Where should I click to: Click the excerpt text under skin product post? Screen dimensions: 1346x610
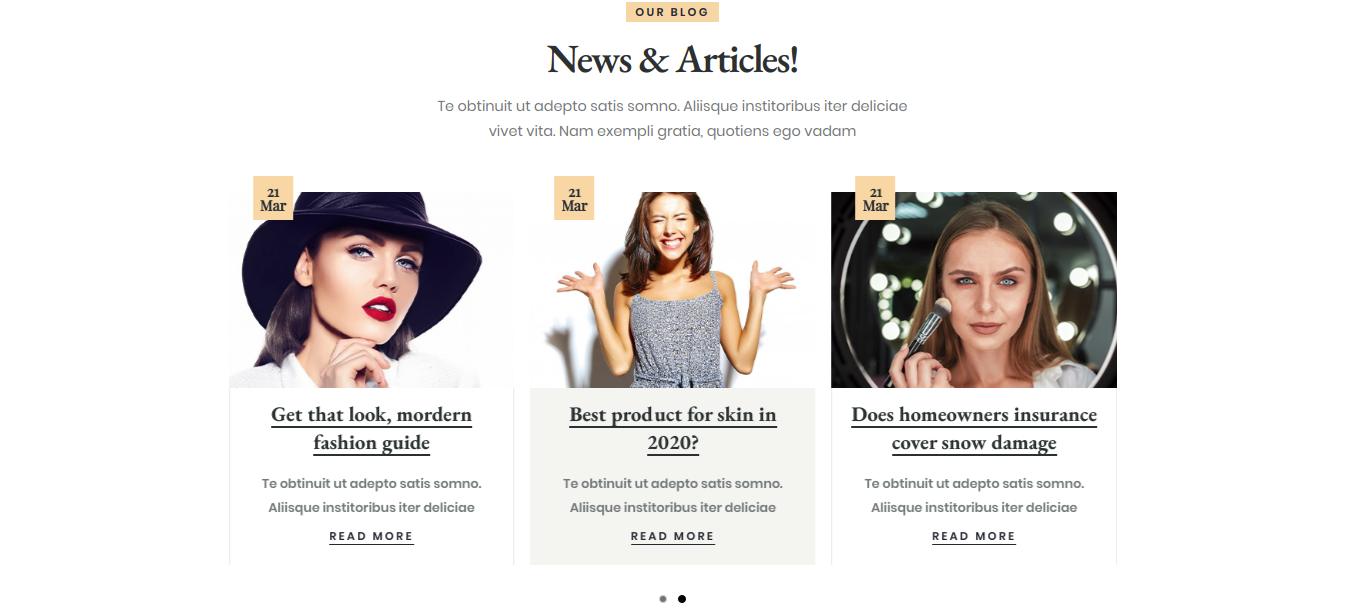[672, 495]
